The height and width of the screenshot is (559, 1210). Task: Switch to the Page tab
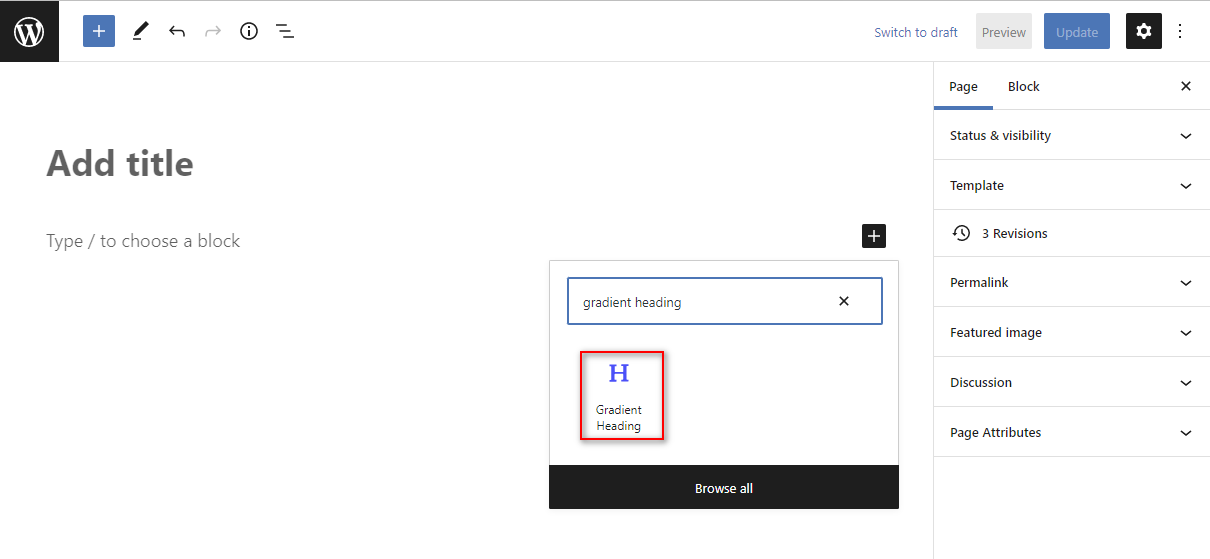coord(963,86)
